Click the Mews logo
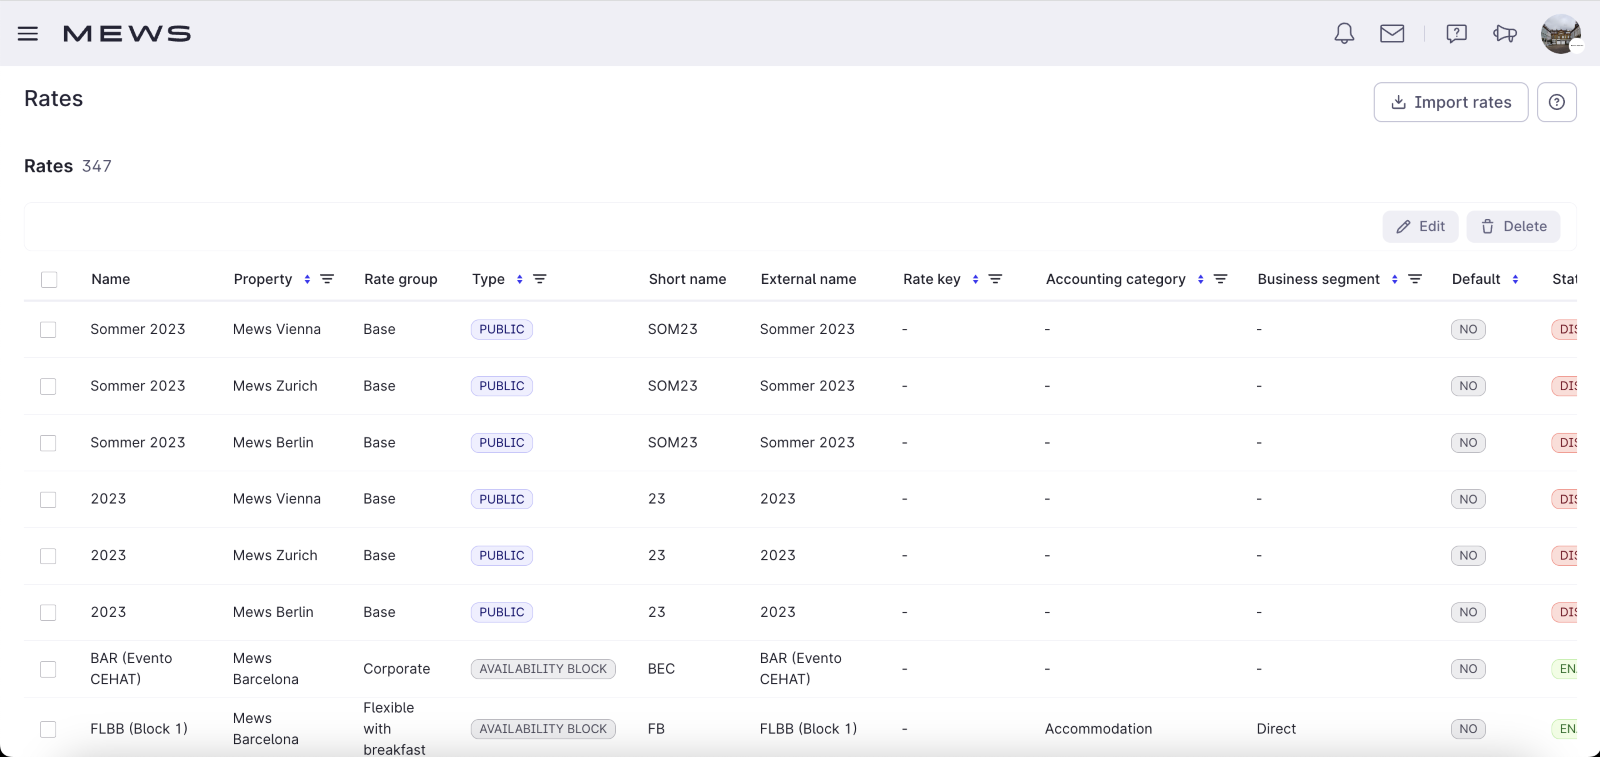1600x757 pixels. [127, 34]
